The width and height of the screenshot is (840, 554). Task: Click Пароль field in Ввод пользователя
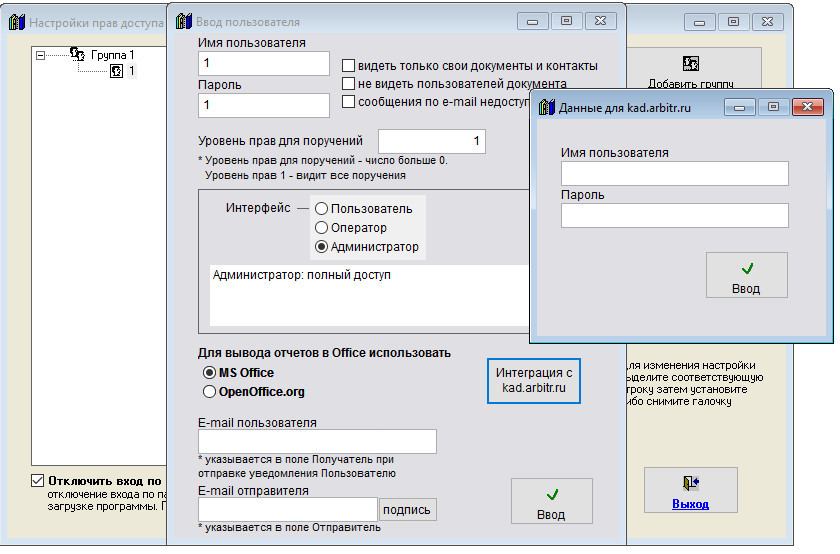264,105
